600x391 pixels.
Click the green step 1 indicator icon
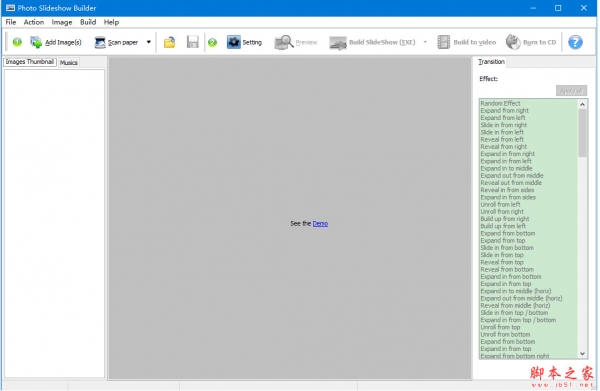(x=17, y=42)
